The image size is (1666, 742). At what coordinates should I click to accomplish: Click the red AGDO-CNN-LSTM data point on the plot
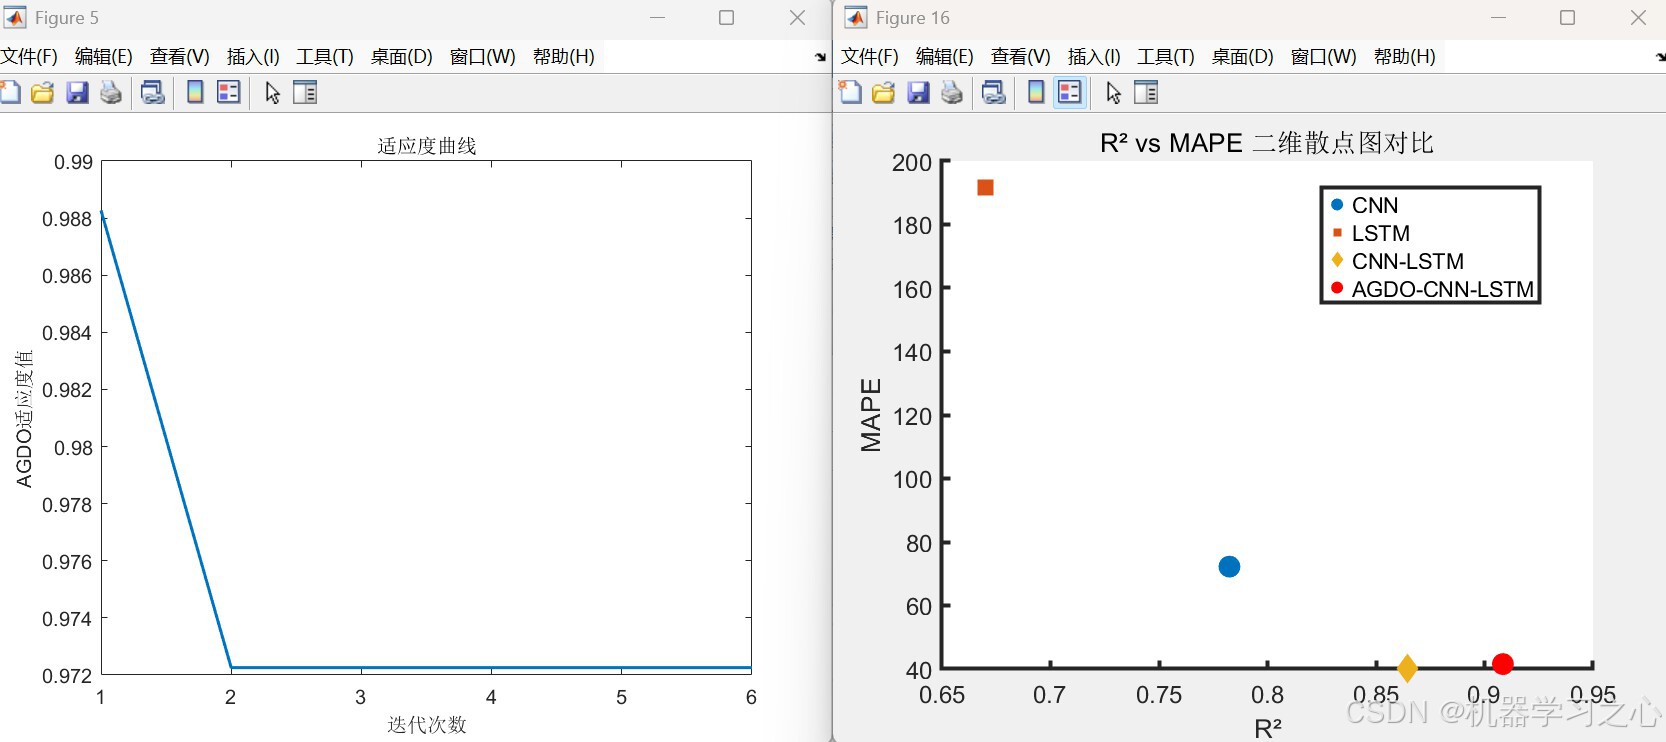click(1502, 664)
